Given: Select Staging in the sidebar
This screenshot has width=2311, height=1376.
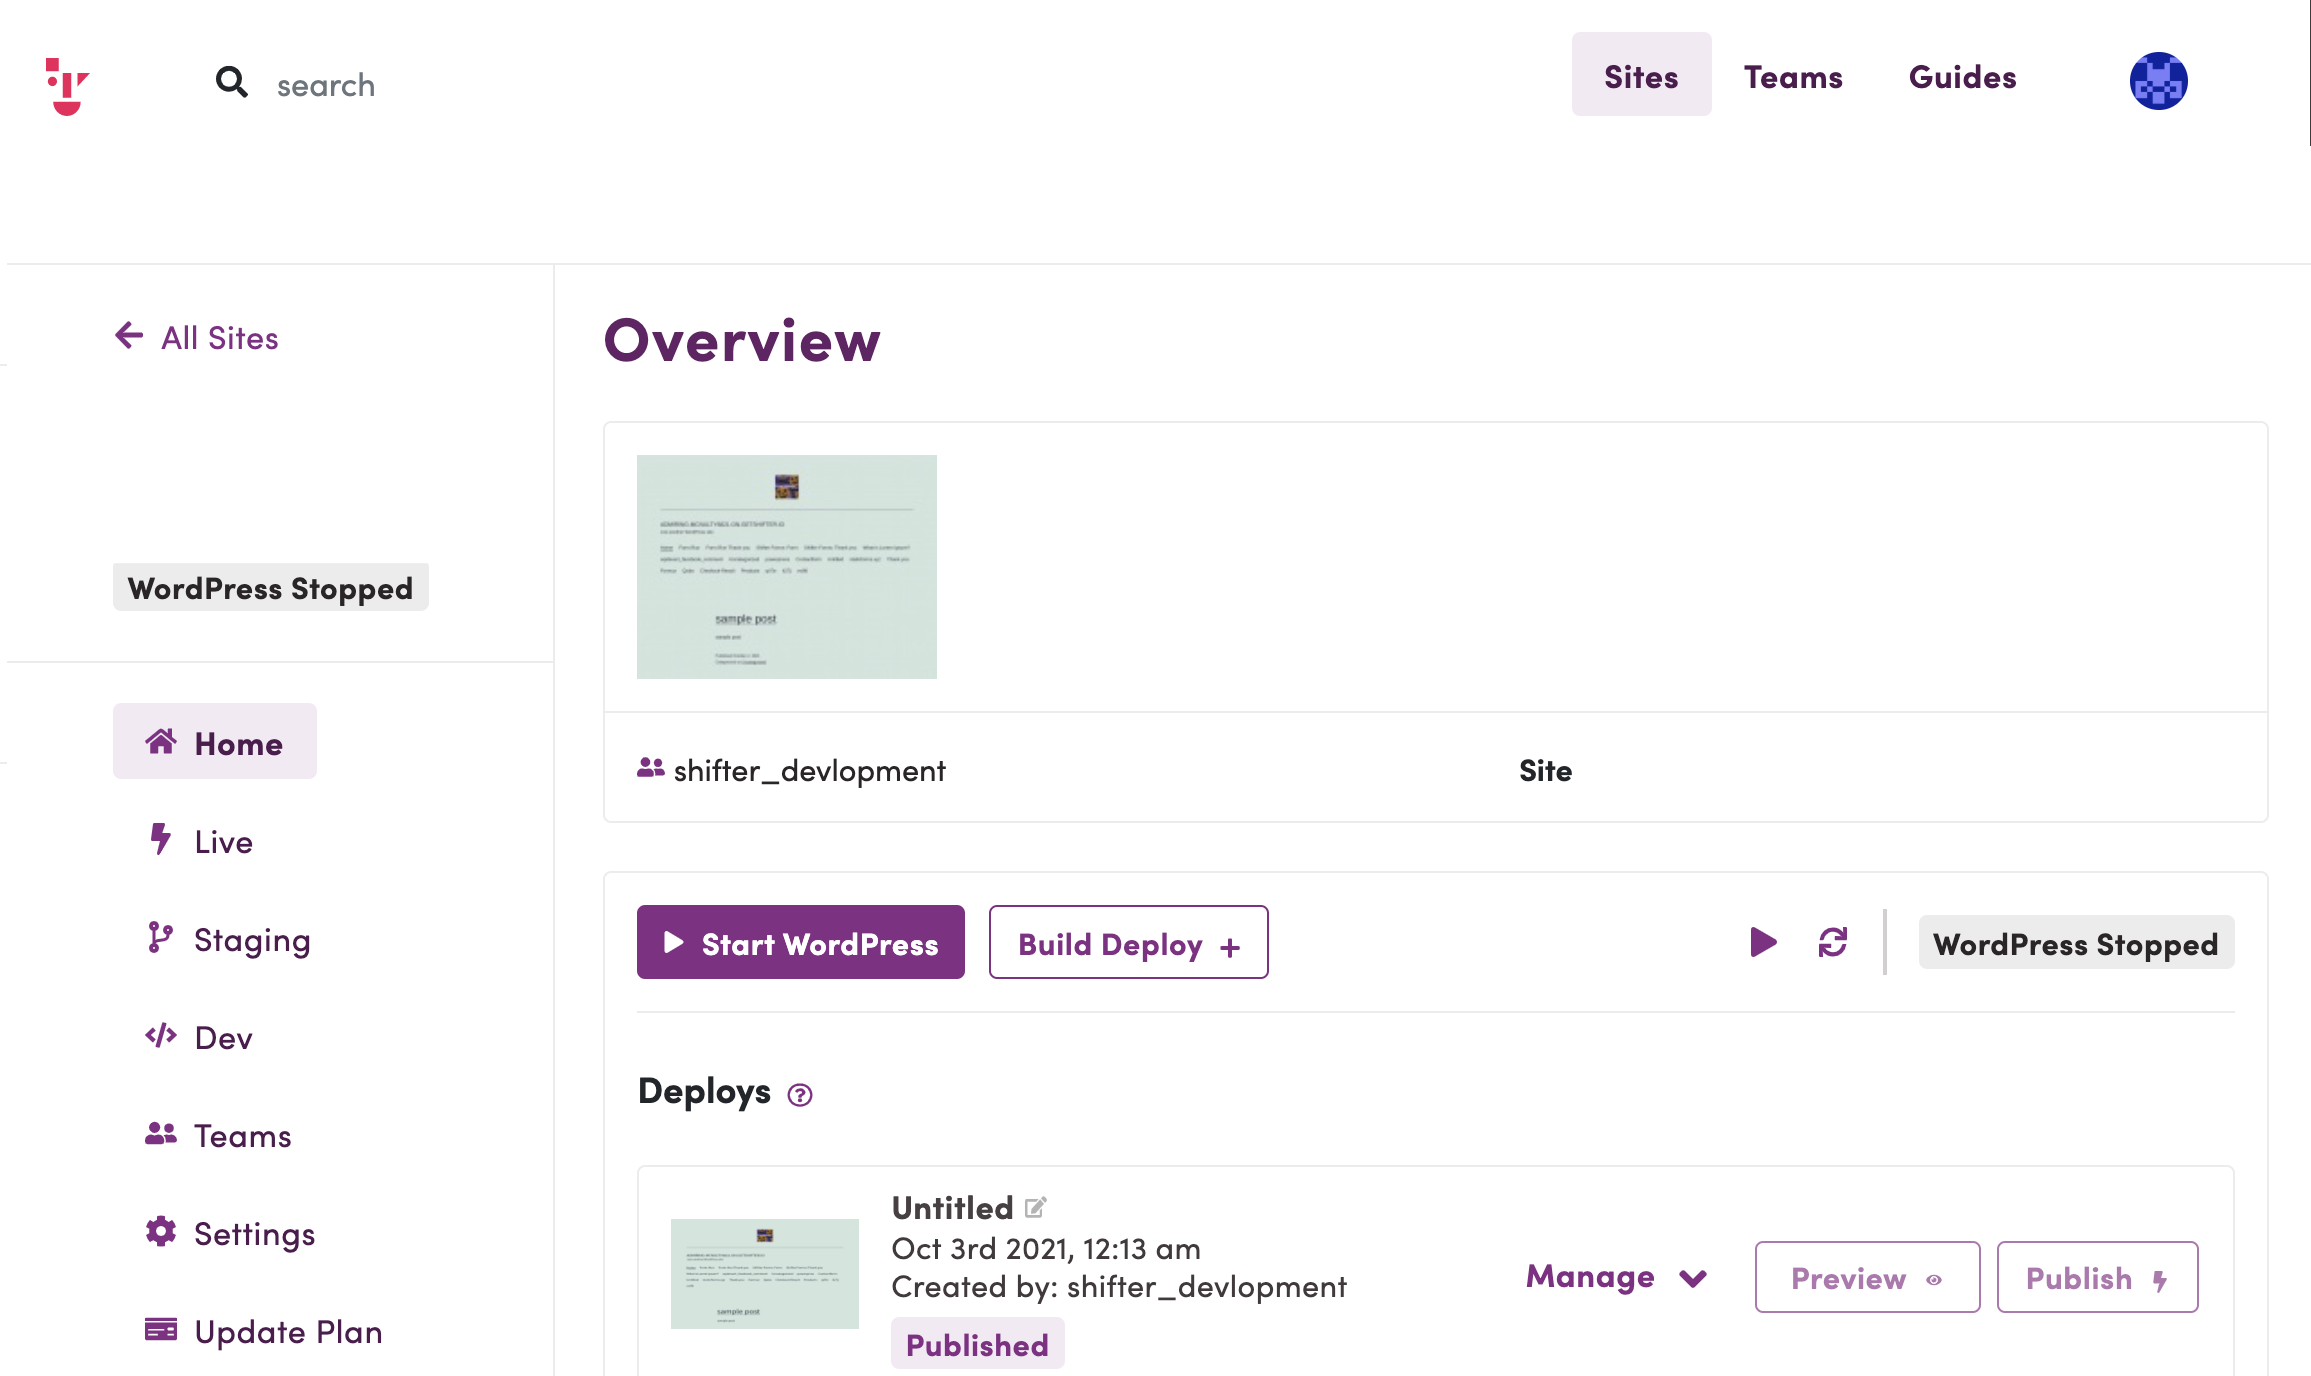Looking at the screenshot, I should [228, 938].
